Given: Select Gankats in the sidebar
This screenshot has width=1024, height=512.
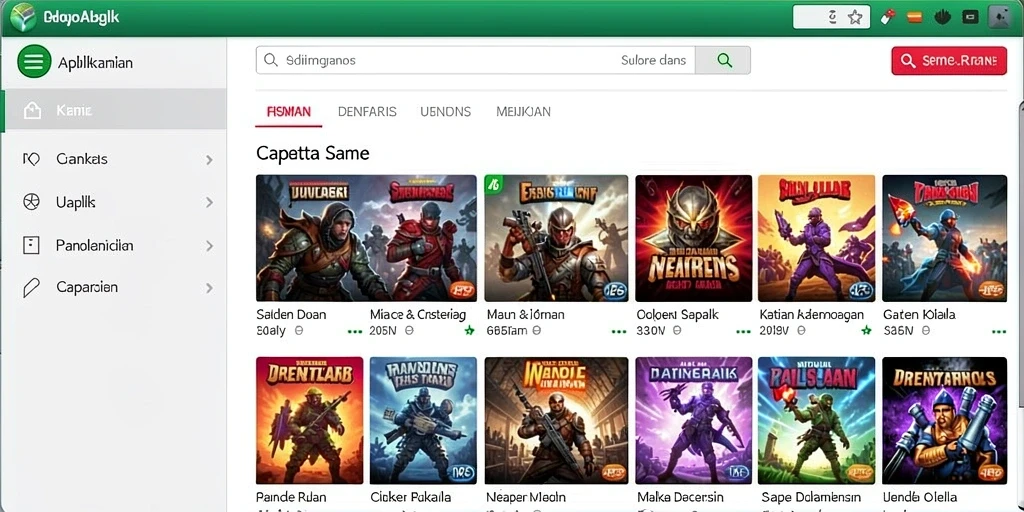Looking at the screenshot, I should coord(115,159).
